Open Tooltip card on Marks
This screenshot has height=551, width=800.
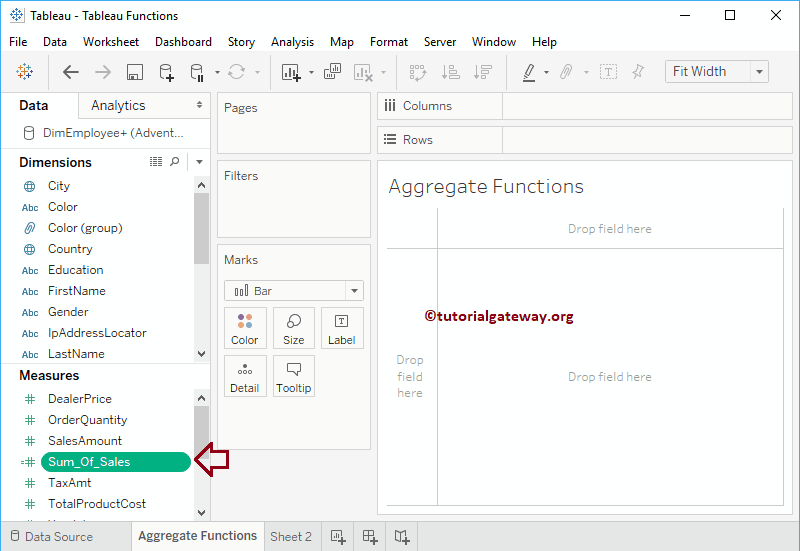pos(294,377)
